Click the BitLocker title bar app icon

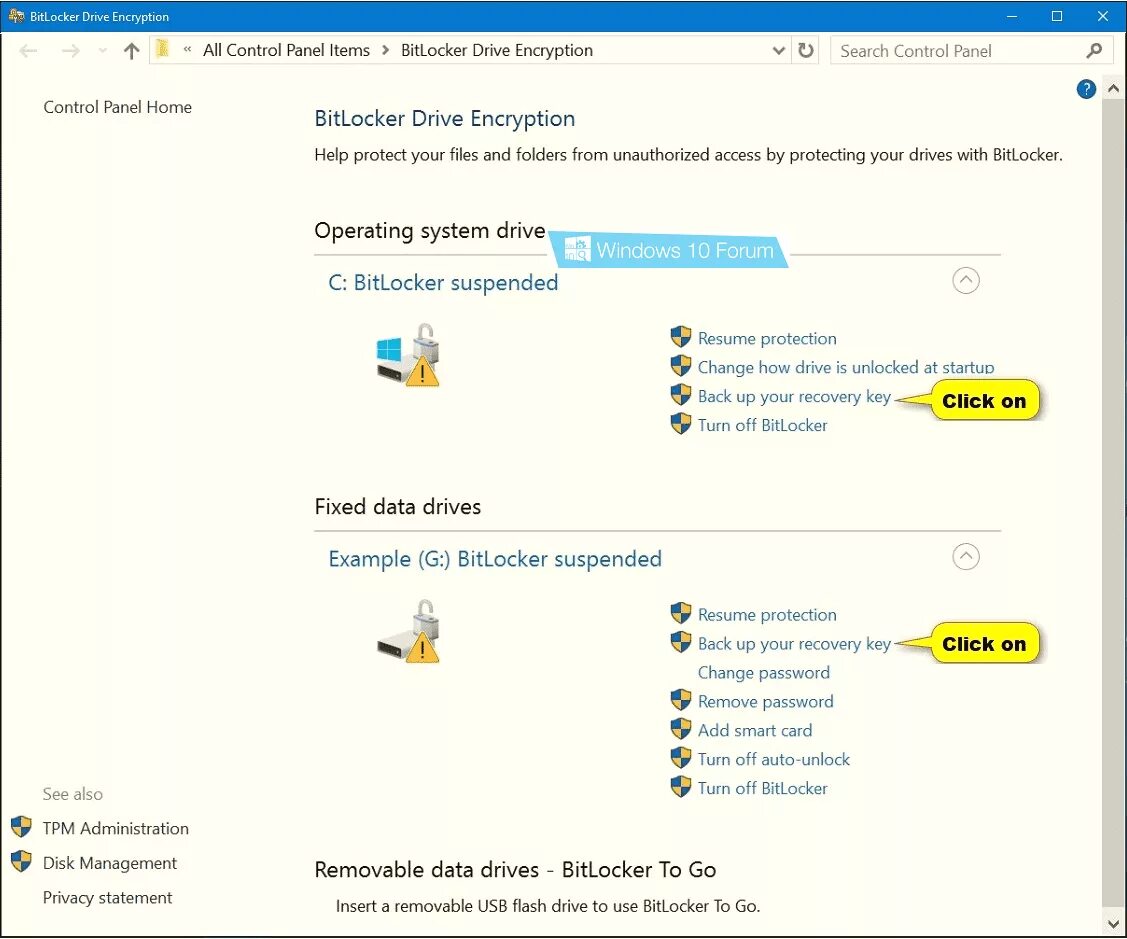pos(15,16)
